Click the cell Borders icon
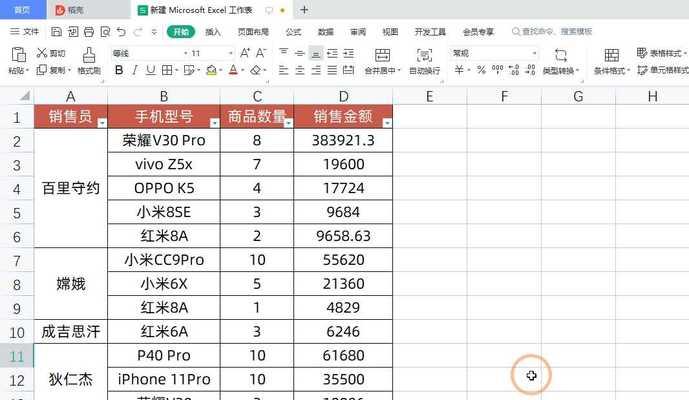The width and height of the screenshot is (689, 400). [x=167, y=70]
